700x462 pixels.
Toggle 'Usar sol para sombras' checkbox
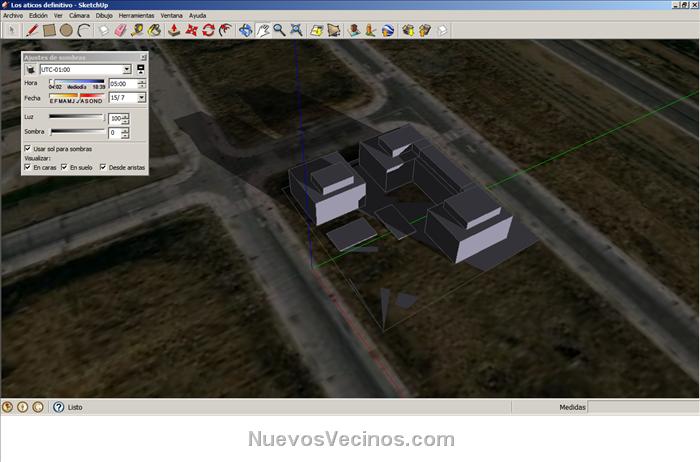tap(27, 148)
